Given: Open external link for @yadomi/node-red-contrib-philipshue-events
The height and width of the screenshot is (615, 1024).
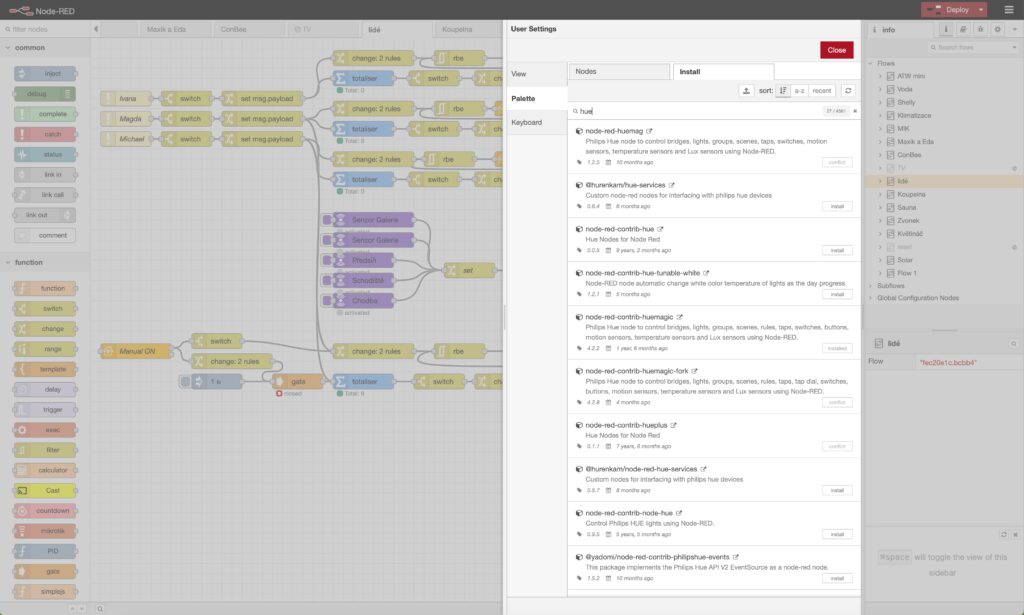Looking at the screenshot, I should pyautogui.click(x=735, y=557).
